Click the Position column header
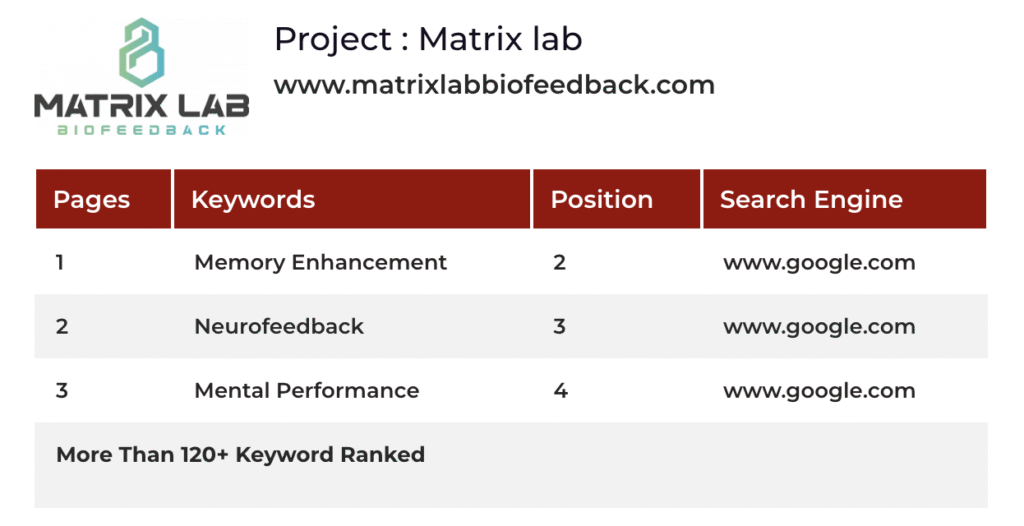This screenshot has height=526, width=1024. (602, 199)
